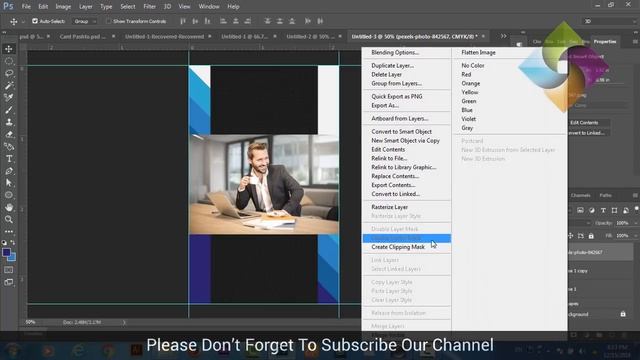Screen dimensions: 640x360
Task: Open the Fill slider dropdown arrow
Action: [636, 236]
